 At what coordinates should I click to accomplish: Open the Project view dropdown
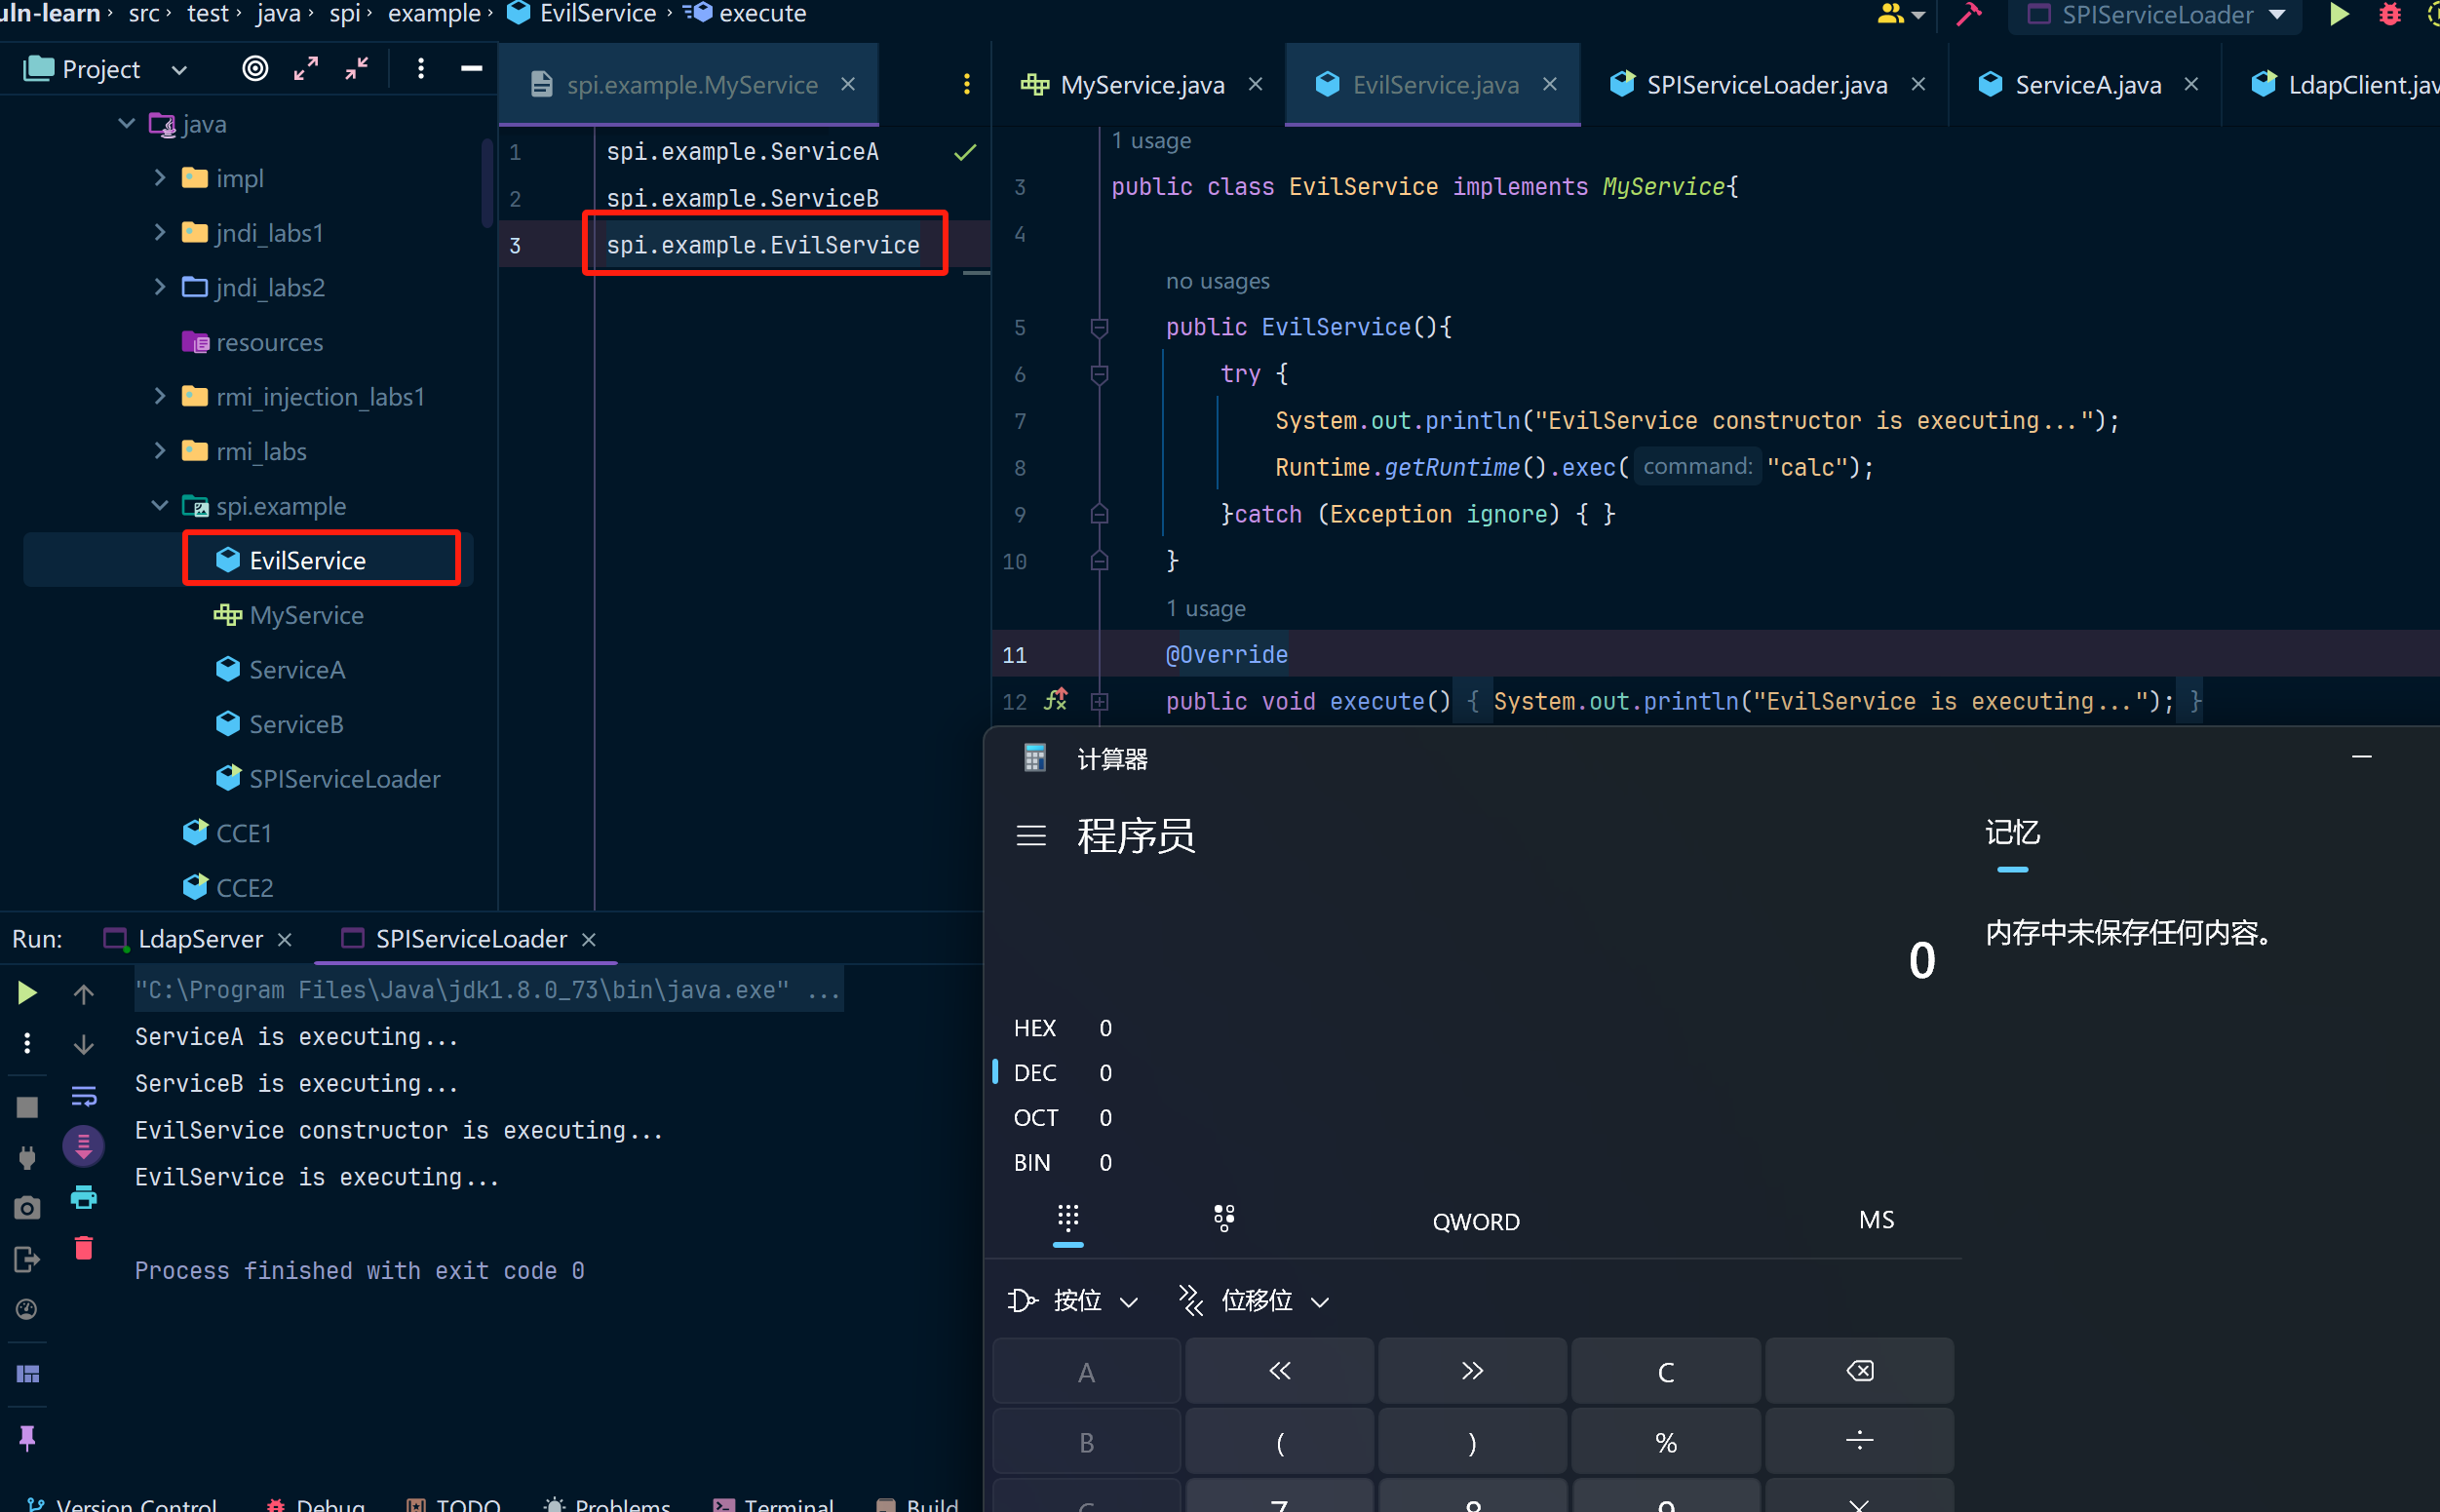tap(179, 69)
